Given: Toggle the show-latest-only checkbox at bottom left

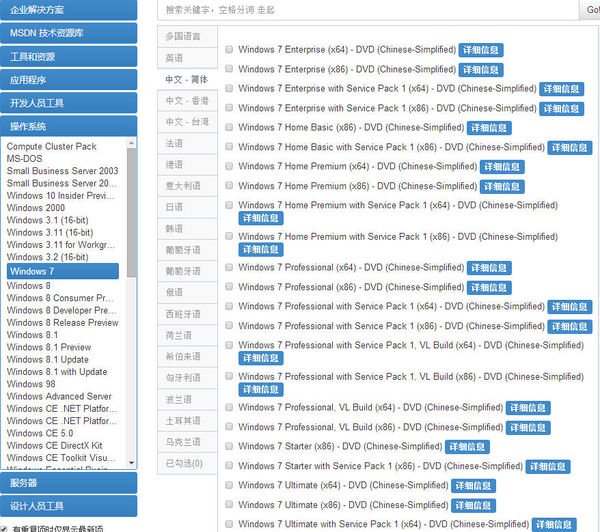Looking at the screenshot, I should pyautogui.click(x=6, y=528).
